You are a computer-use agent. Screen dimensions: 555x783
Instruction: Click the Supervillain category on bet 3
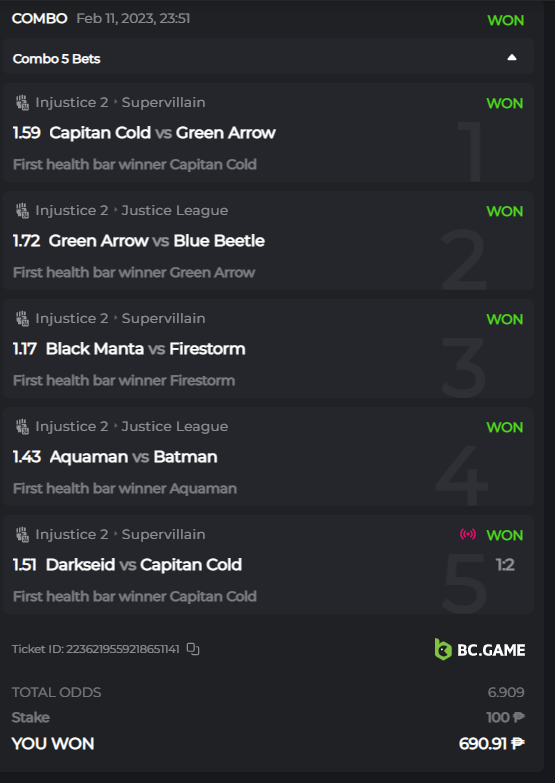163,318
